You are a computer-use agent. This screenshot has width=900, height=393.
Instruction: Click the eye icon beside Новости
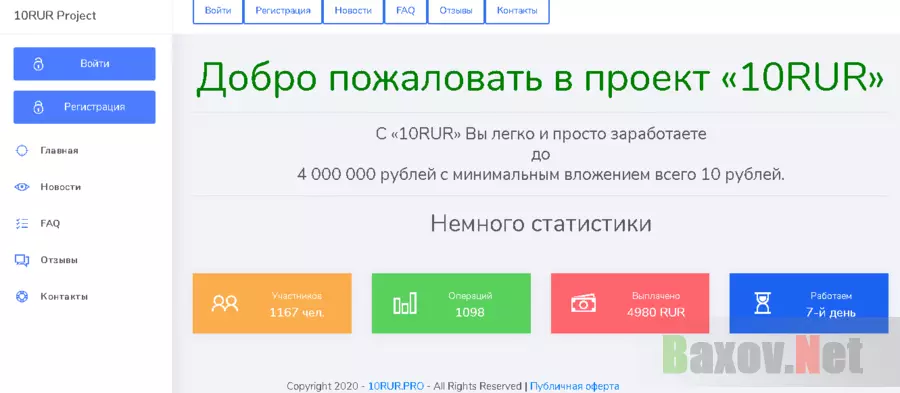[22, 186]
